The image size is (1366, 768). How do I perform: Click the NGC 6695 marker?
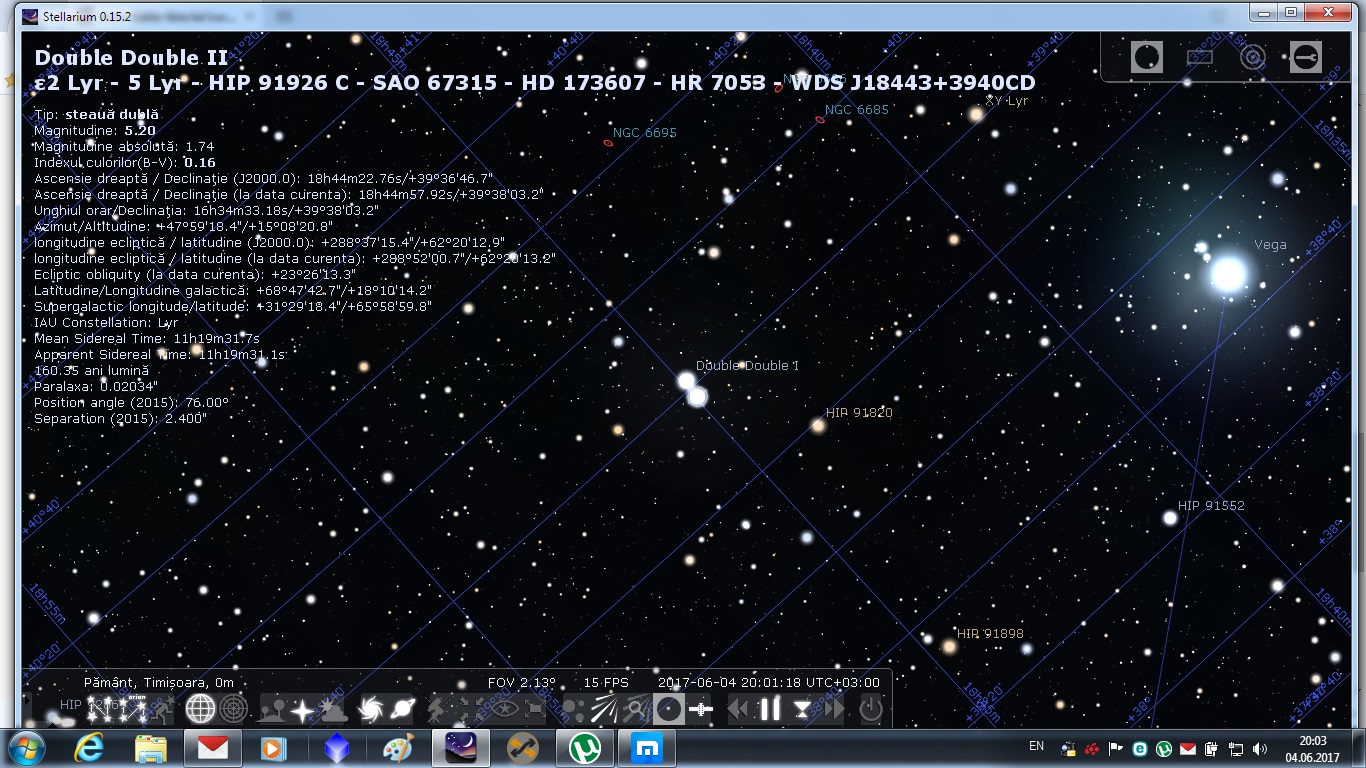608,143
